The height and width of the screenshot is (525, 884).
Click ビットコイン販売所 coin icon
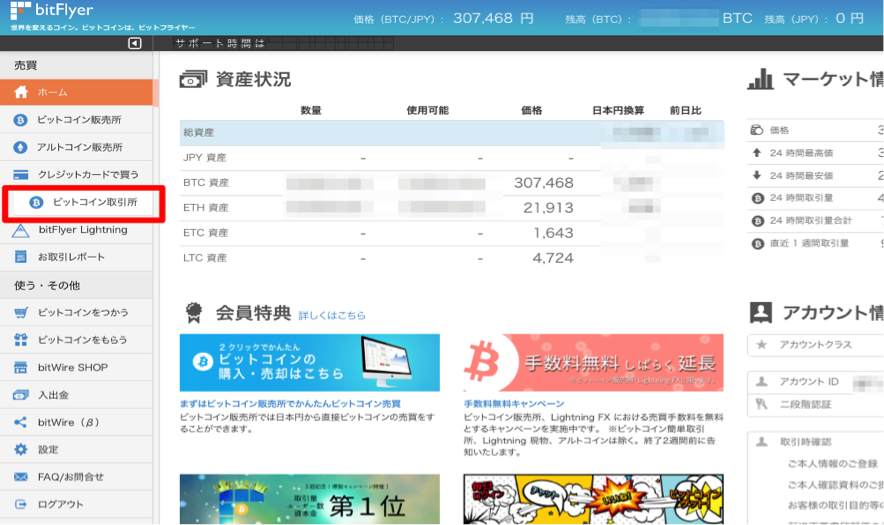(20, 120)
